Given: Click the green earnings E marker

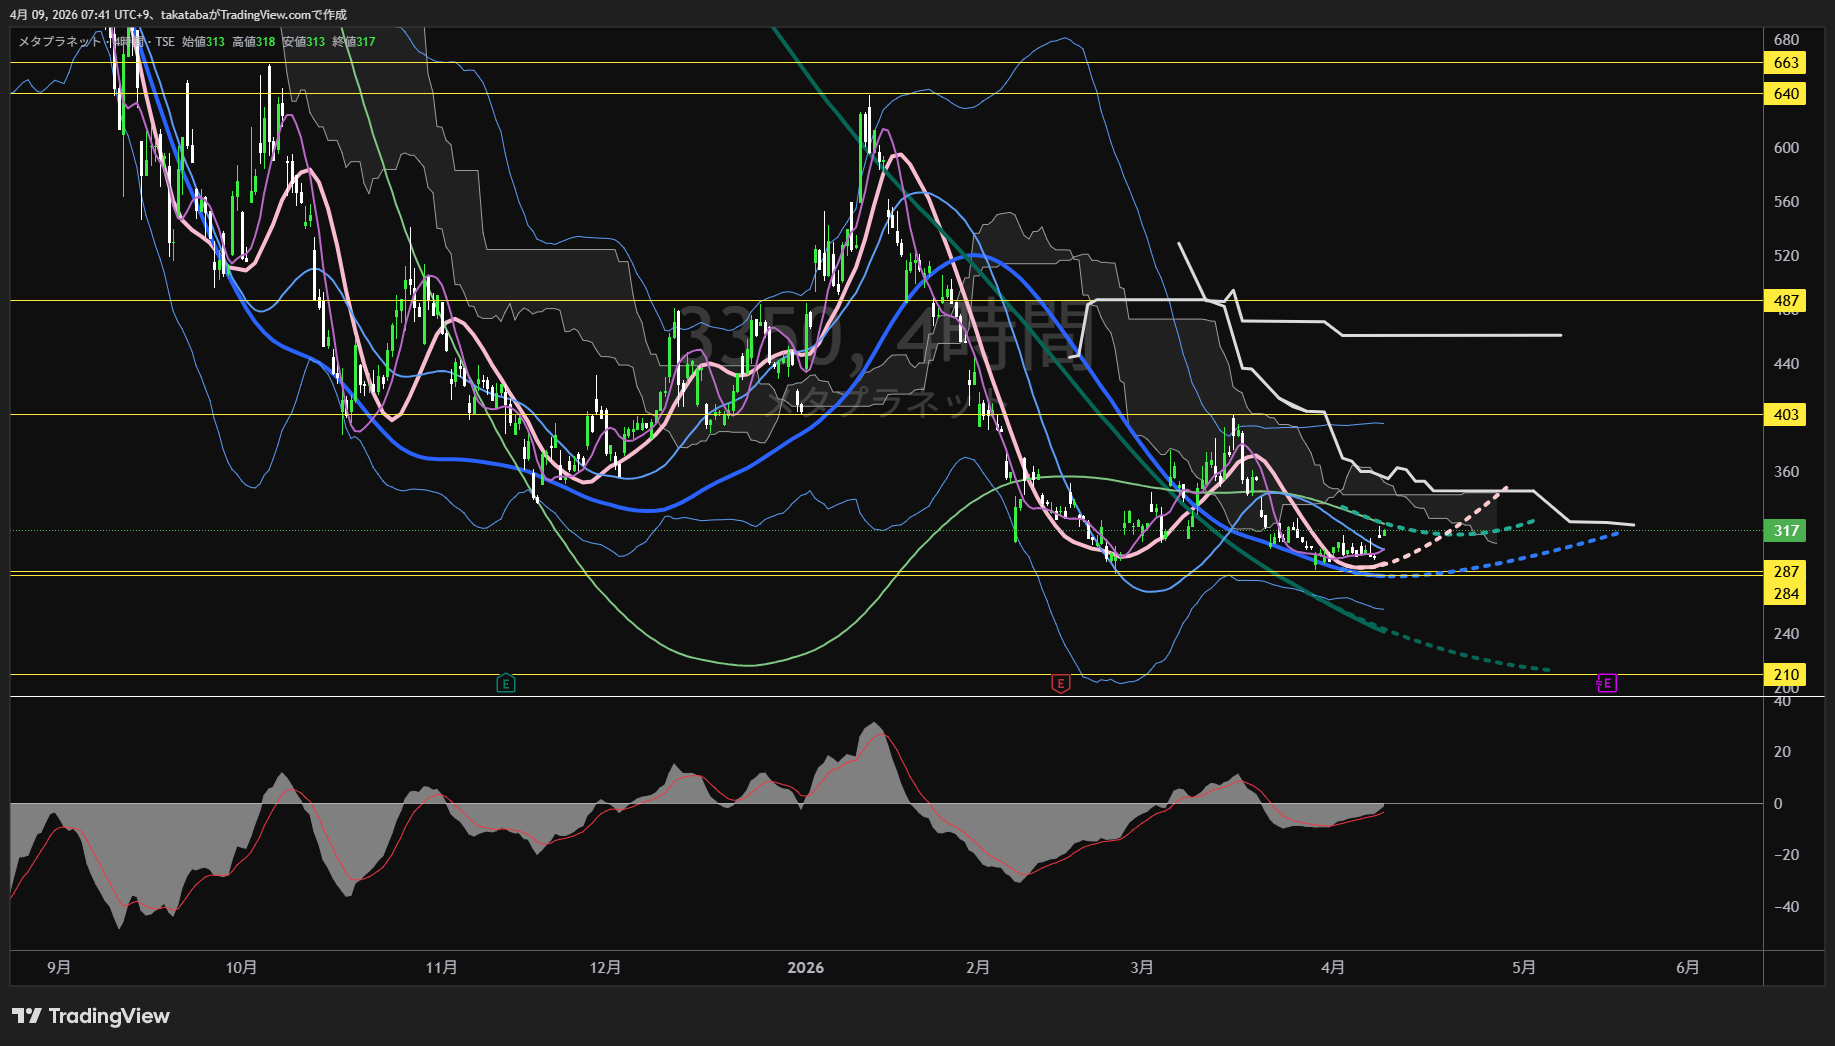Looking at the screenshot, I should point(506,684).
